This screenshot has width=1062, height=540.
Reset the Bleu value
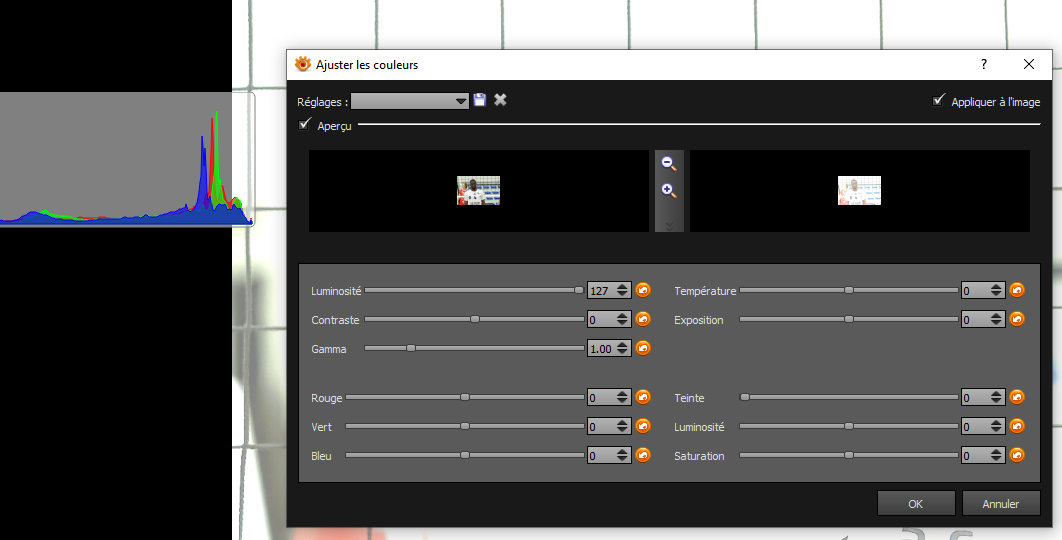(x=643, y=455)
